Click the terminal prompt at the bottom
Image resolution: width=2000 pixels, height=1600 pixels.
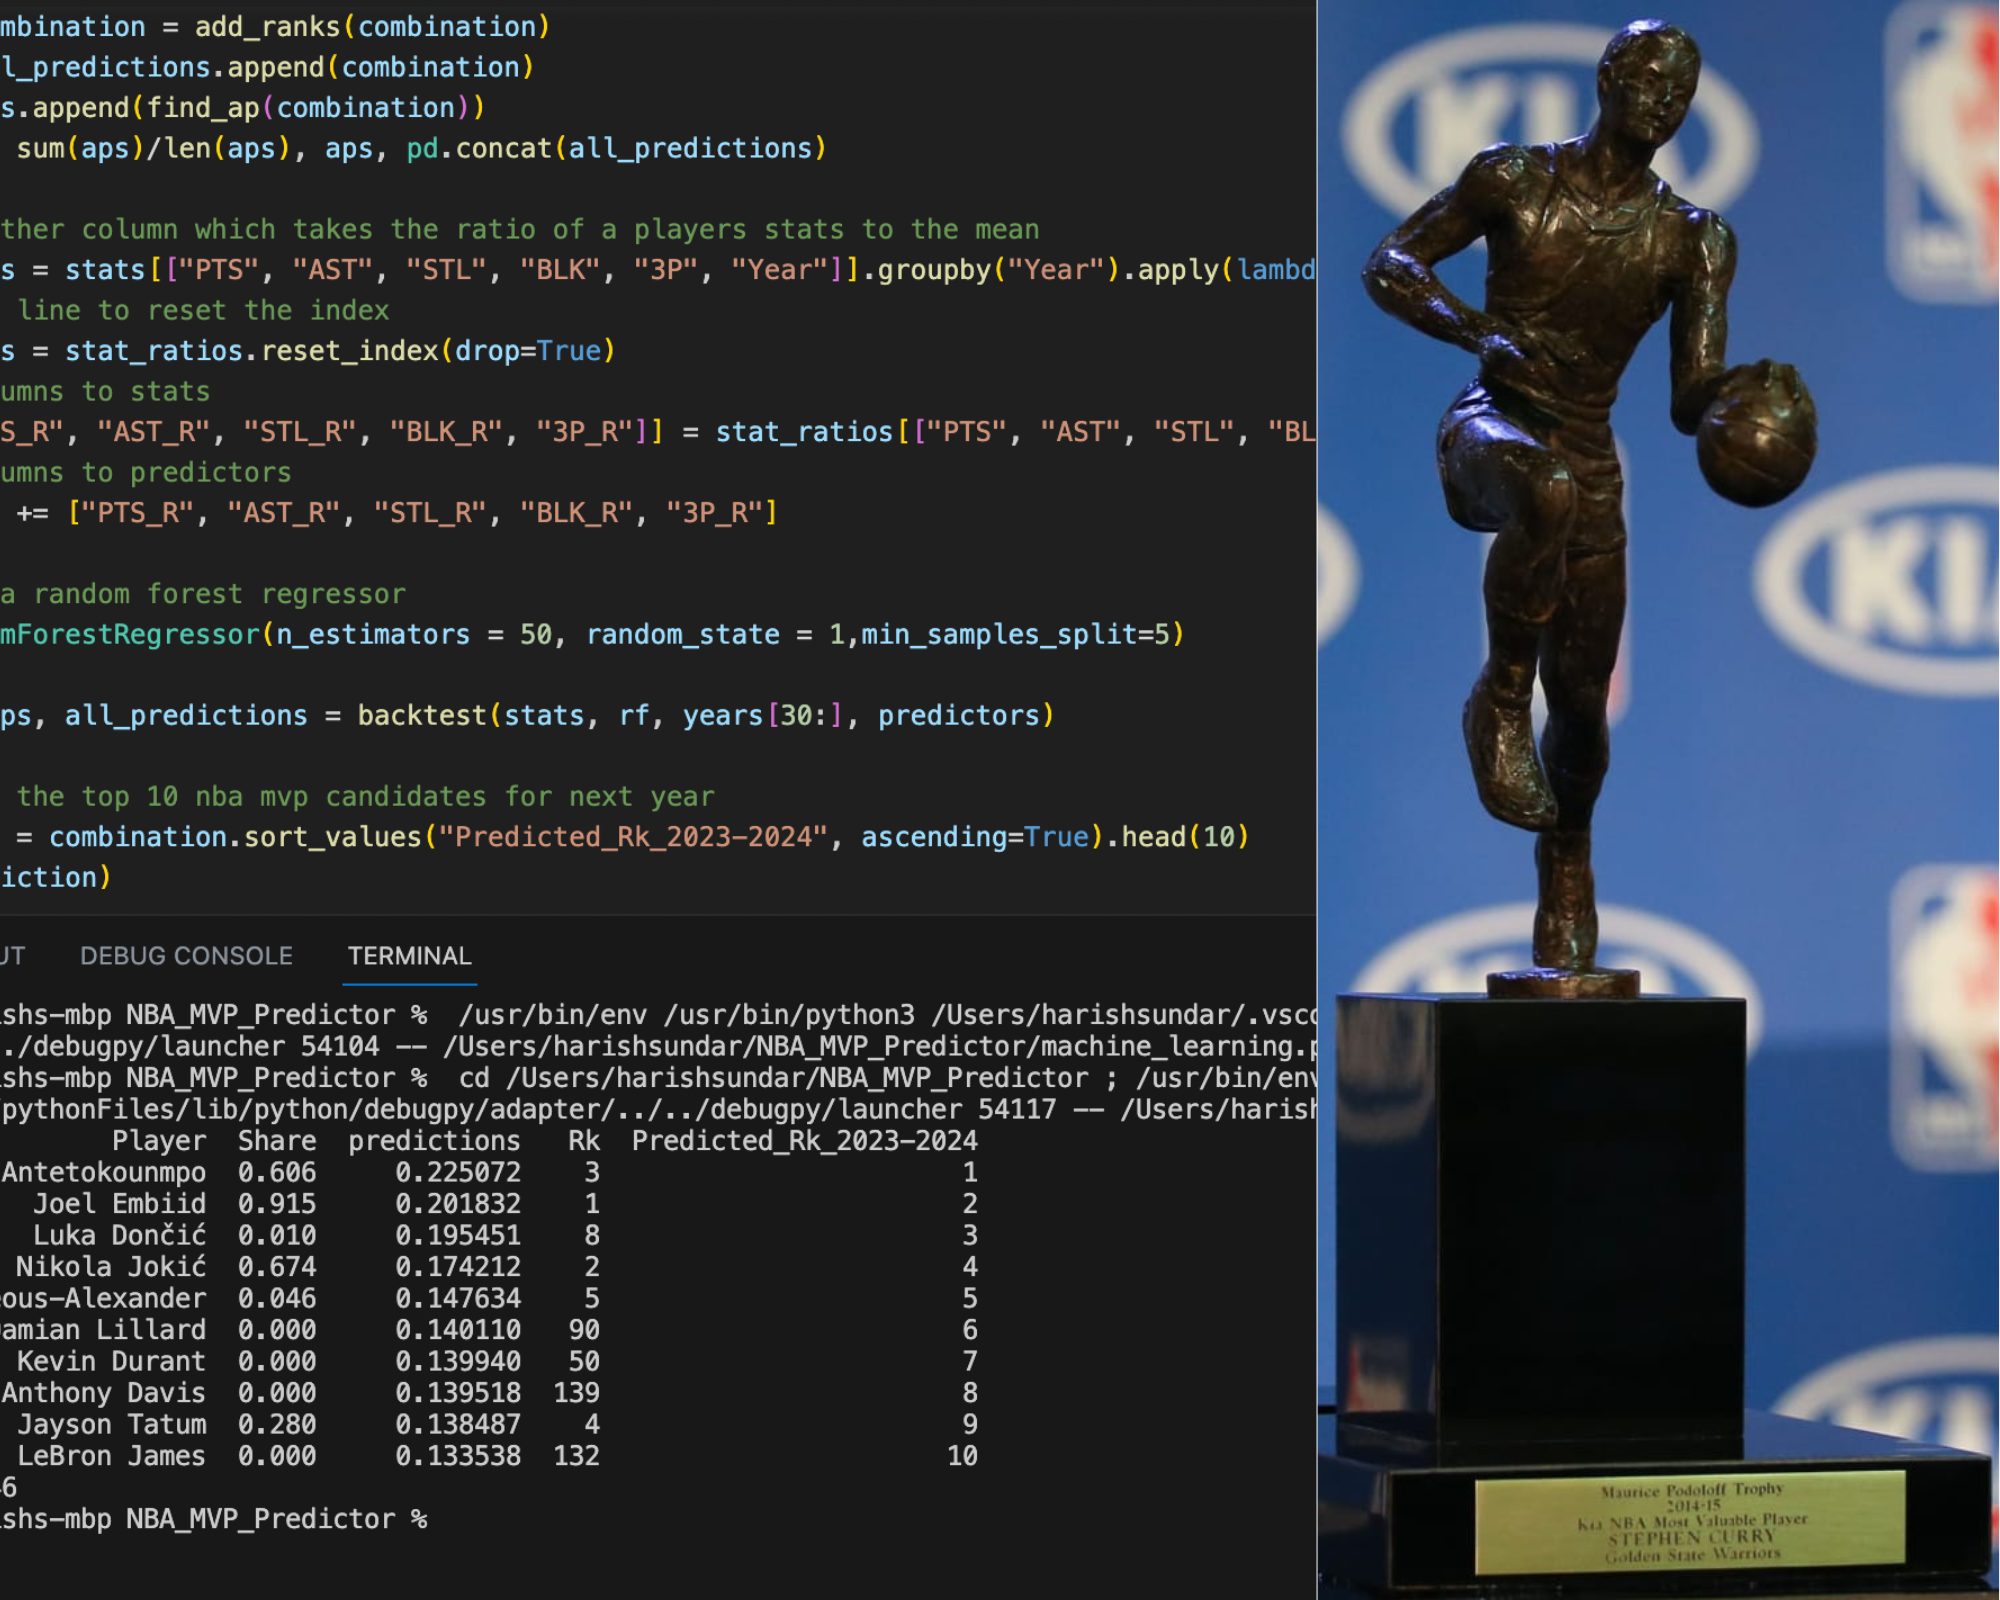[x=215, y=1519]
